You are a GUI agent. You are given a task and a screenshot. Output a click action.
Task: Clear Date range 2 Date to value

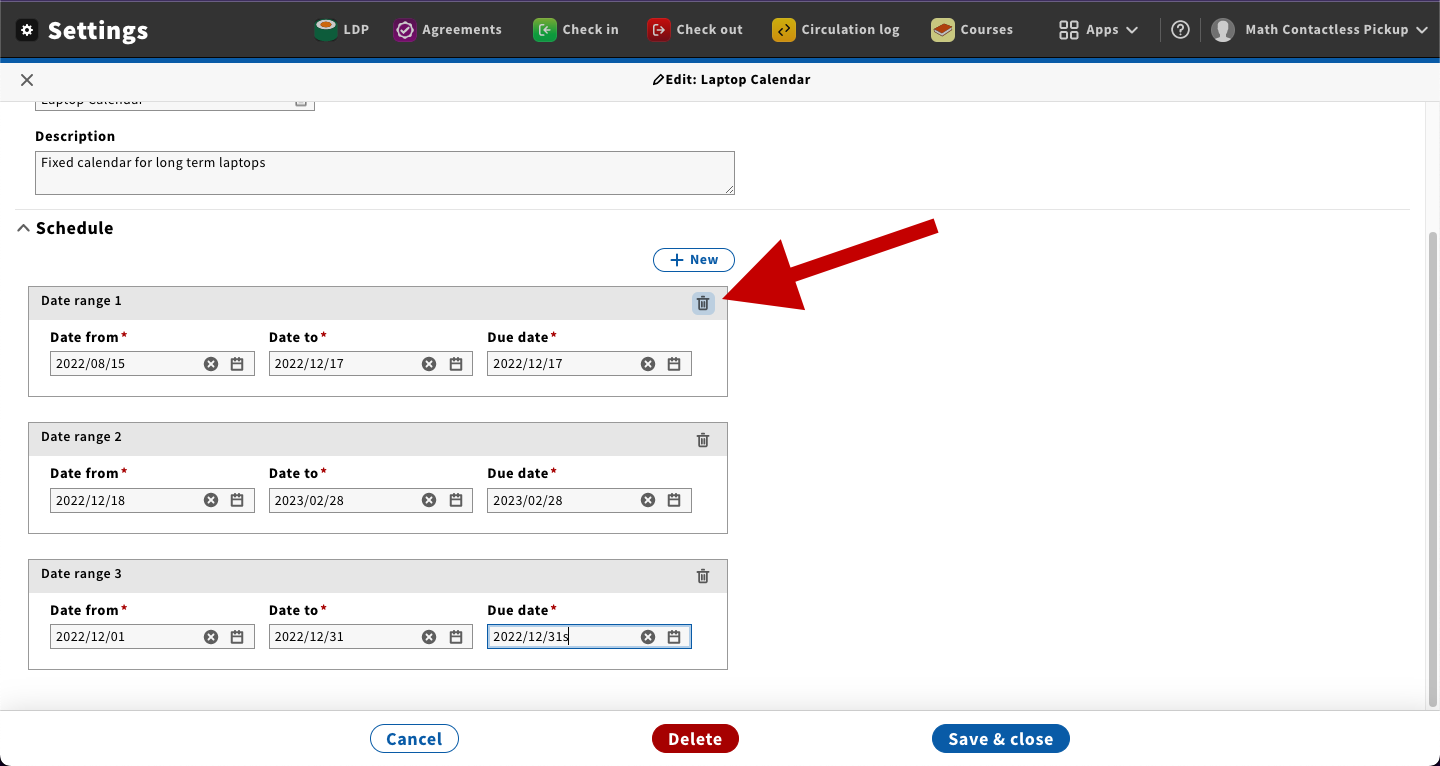click(x=429, y=500)
